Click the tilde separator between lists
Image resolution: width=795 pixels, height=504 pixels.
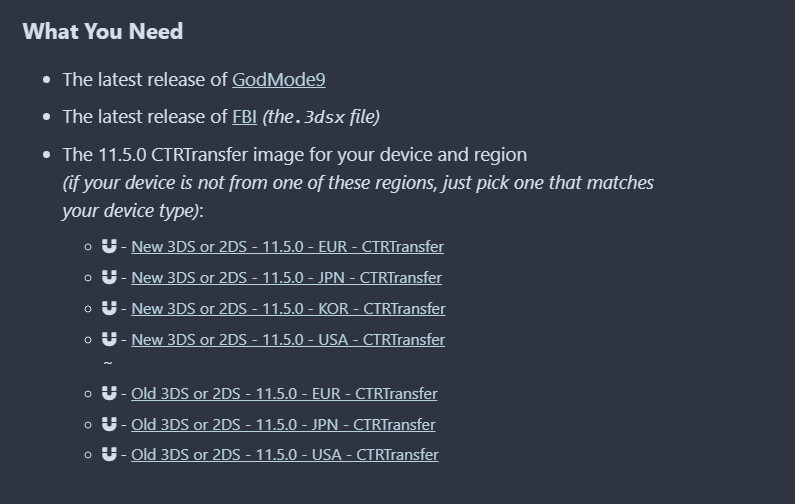coord(107,363)
